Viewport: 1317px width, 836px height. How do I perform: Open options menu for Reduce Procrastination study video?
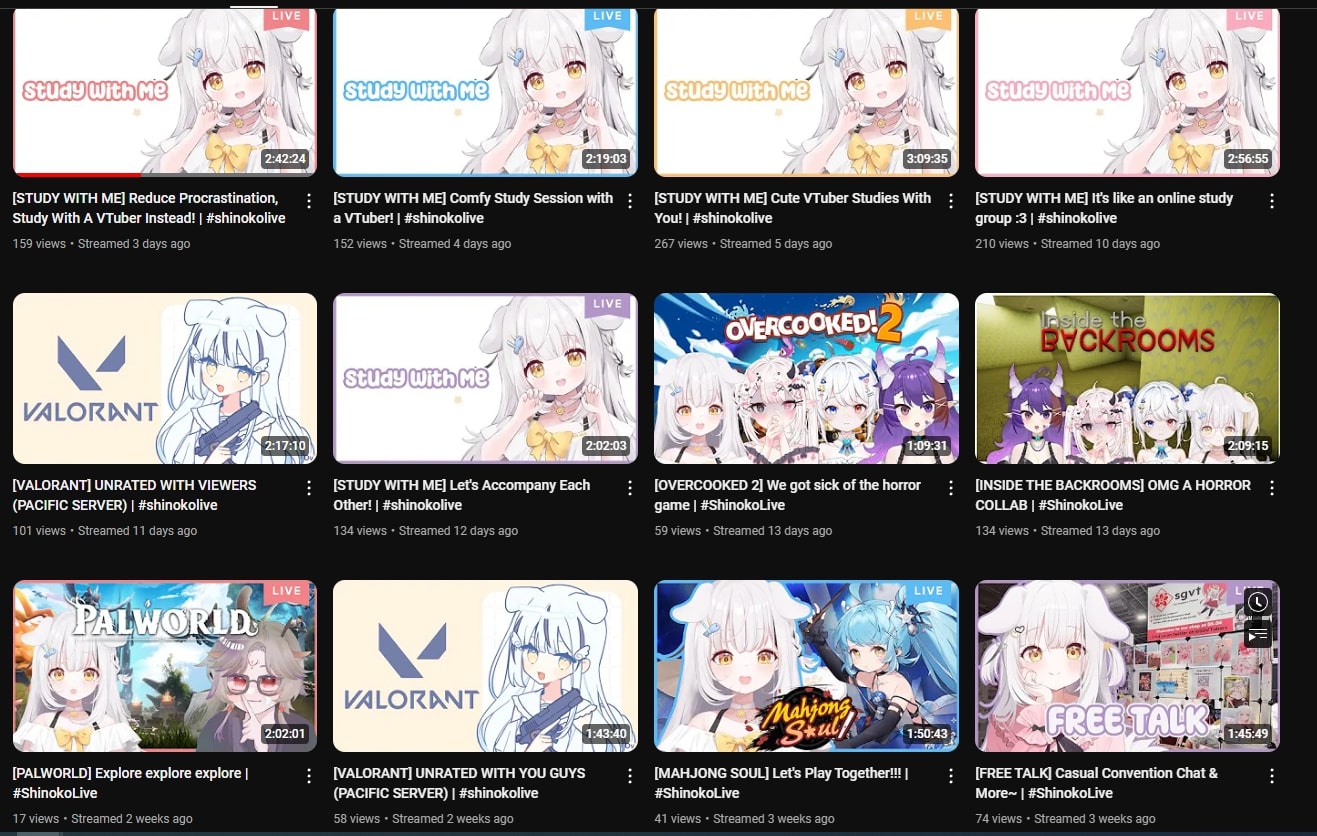coord(309,201)
